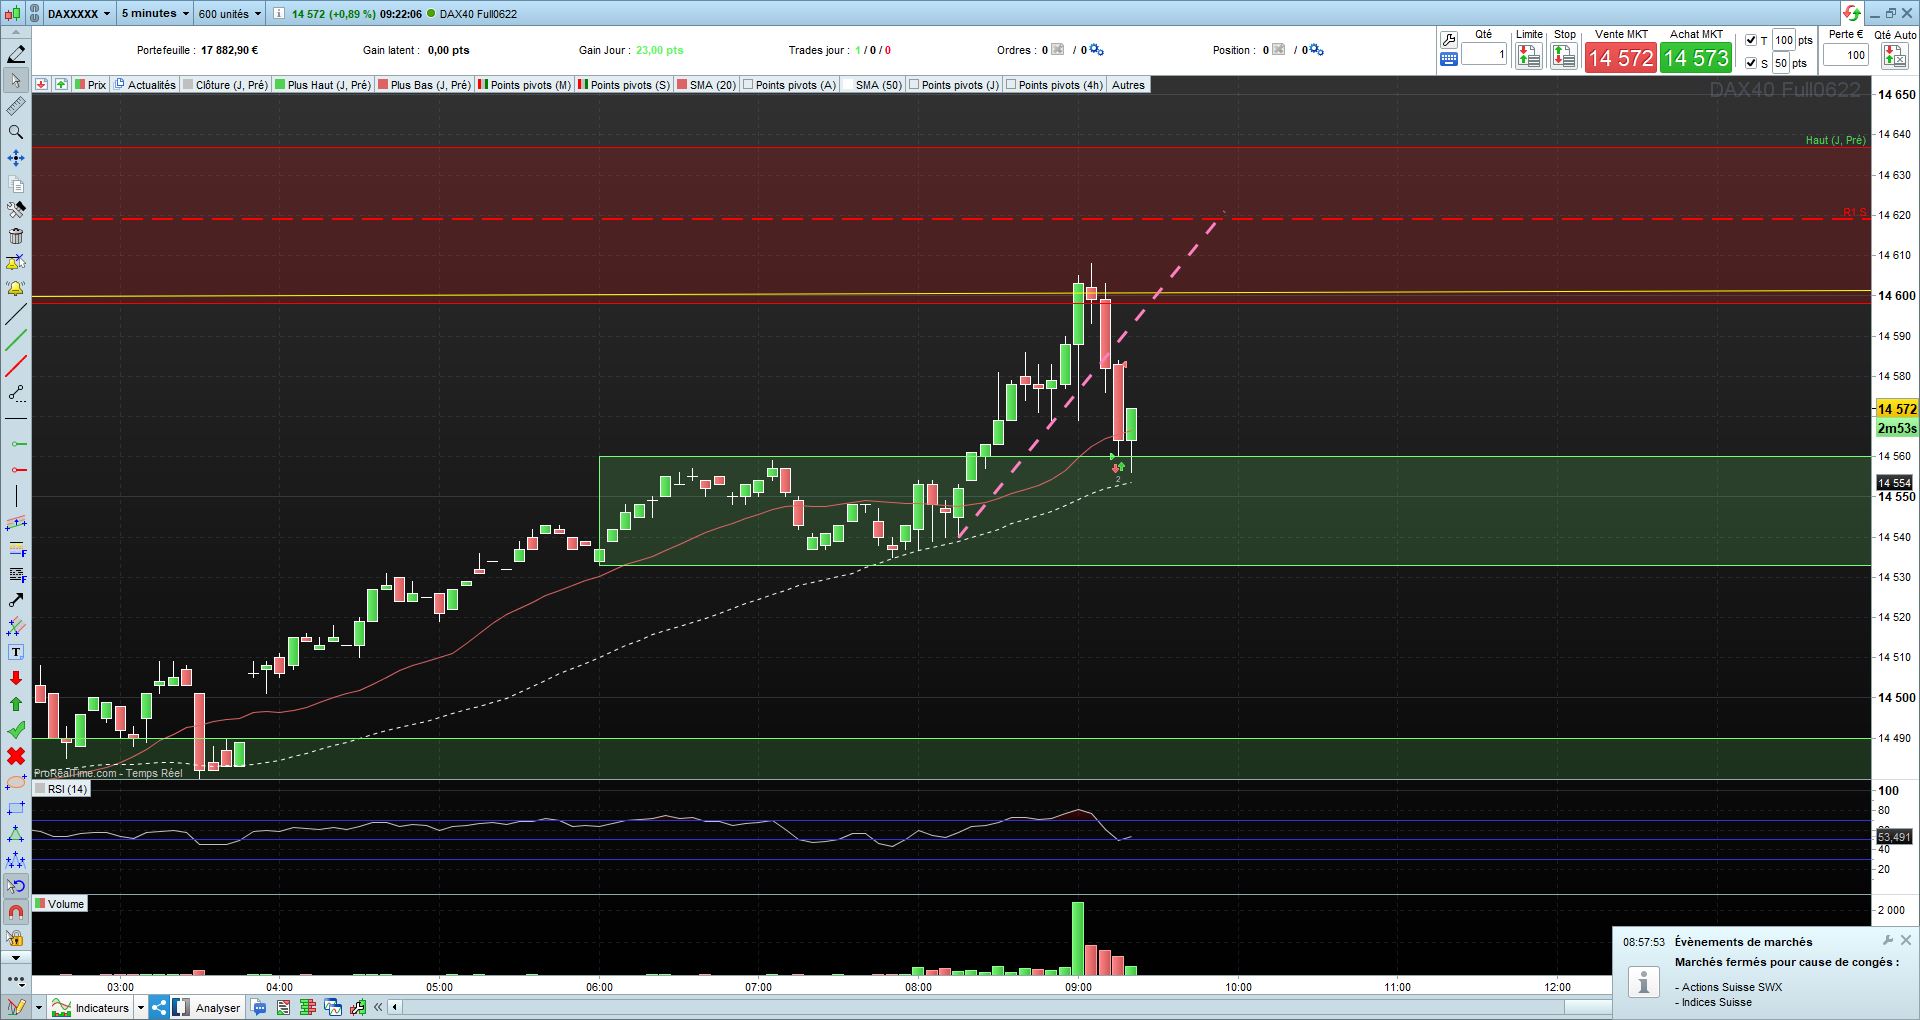1920x1020 pixels.
Task: Open the DAXXXXX instrument dropdown
Action: [79, 14]
